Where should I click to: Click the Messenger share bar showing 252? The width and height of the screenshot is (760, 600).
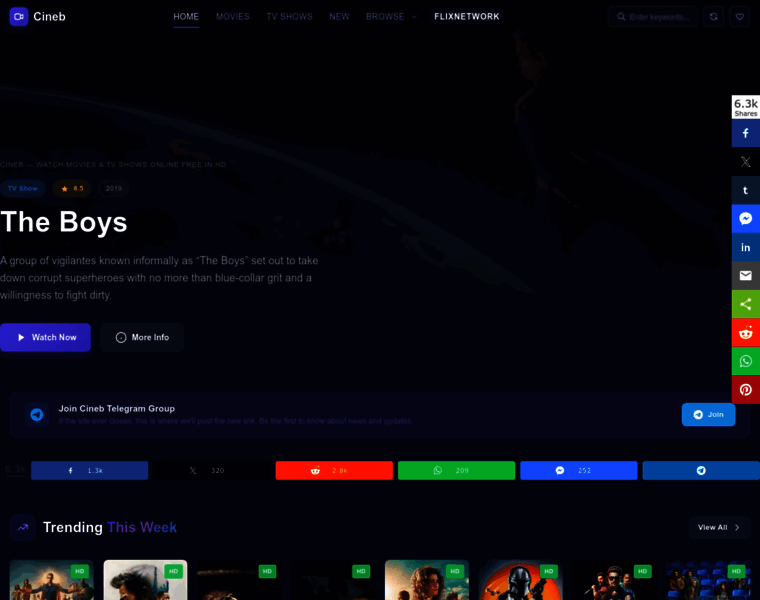coord(579,471)
